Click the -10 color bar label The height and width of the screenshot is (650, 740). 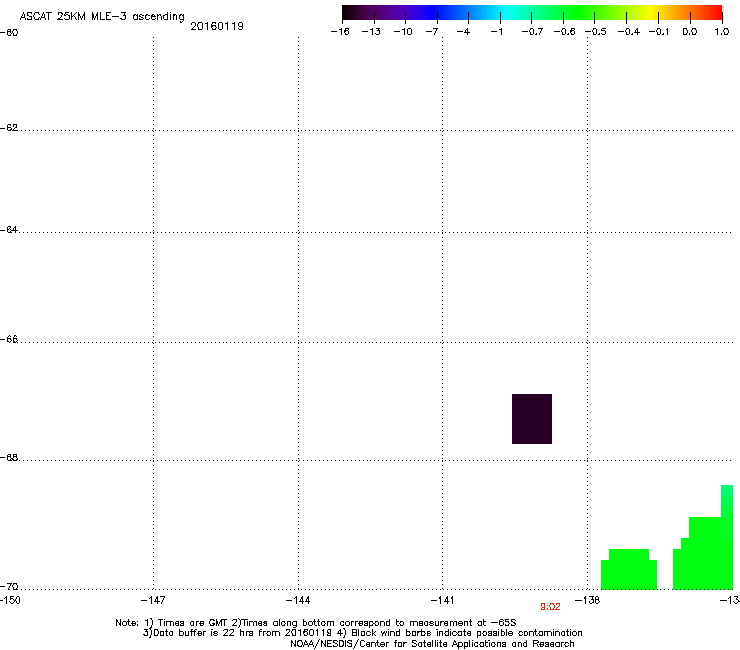point(403,32)
